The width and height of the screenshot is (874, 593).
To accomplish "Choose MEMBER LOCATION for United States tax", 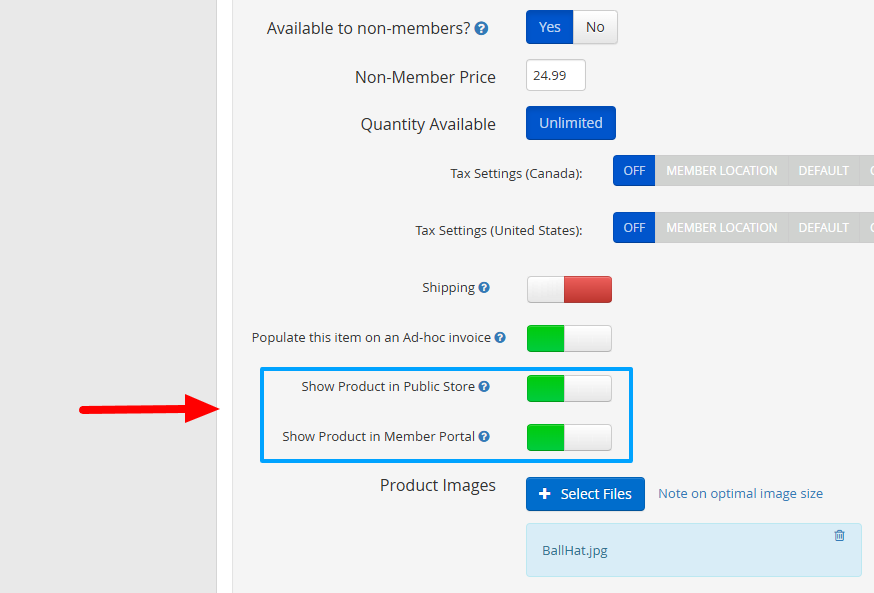I will [721, 228].
